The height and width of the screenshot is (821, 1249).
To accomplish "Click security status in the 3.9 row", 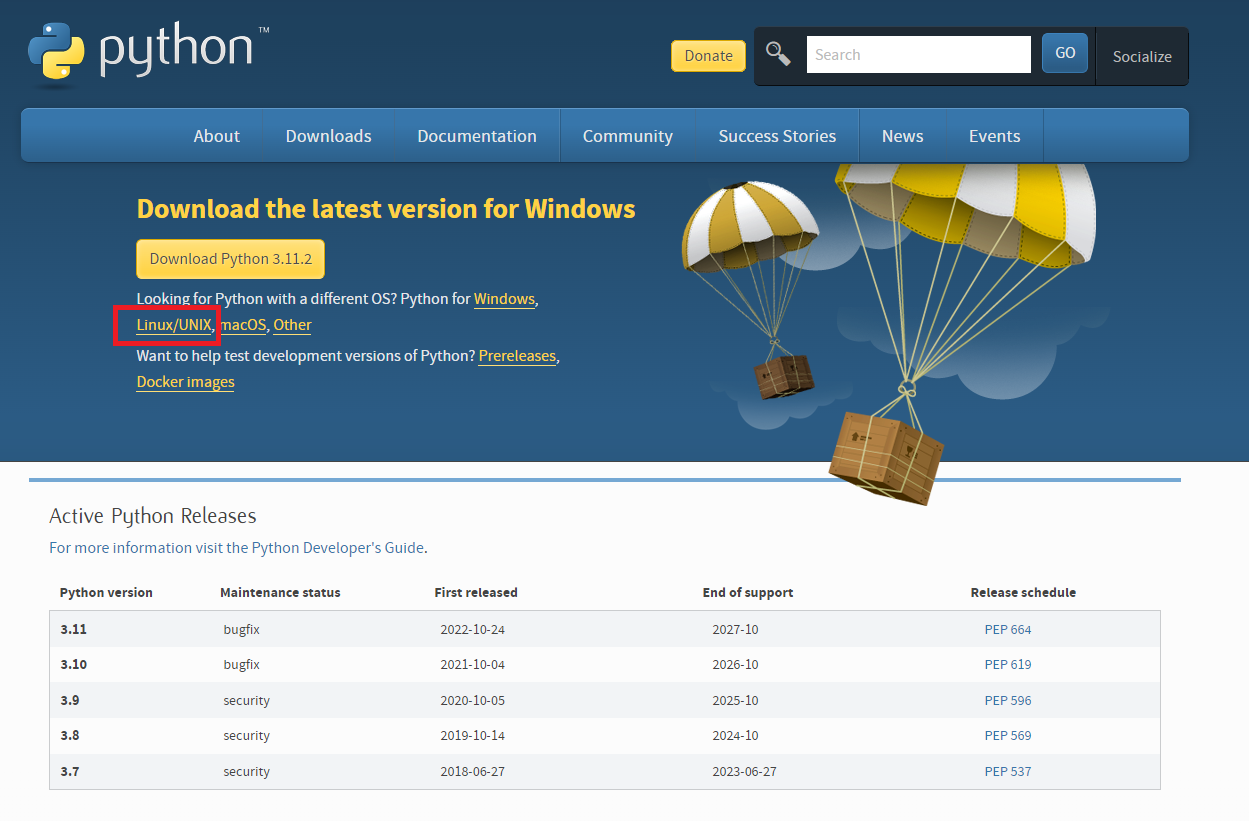I will coord(247,701).
